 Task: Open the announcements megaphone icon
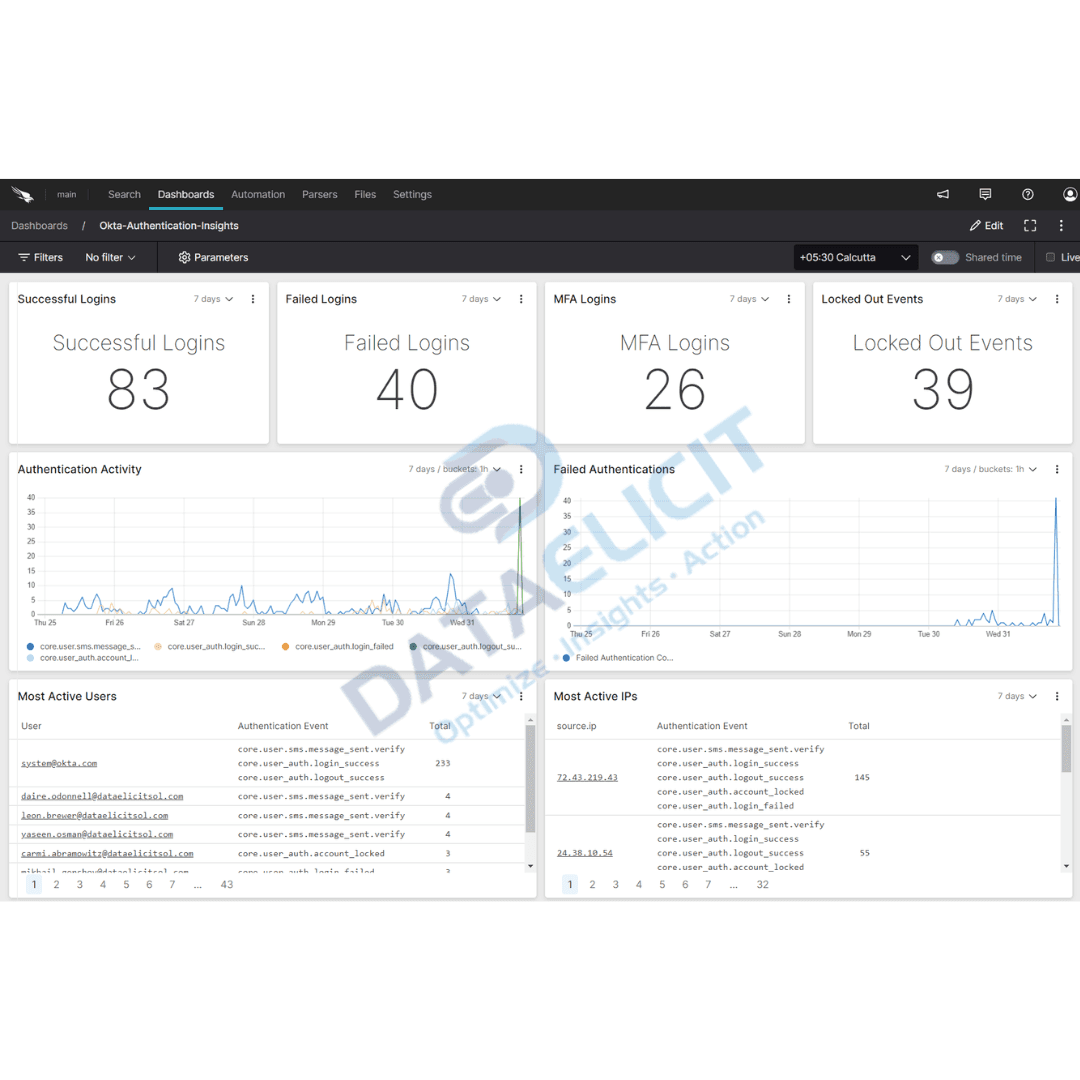(x=942, y=194)
